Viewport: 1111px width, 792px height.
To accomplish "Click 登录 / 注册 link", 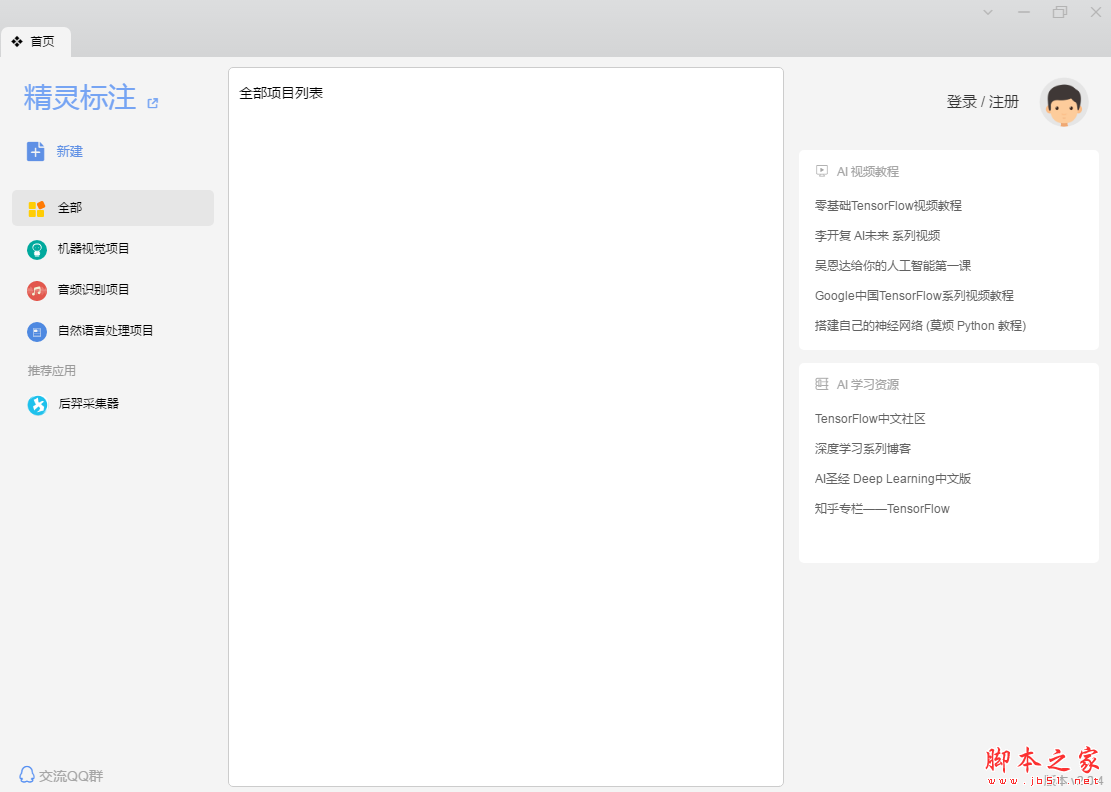I will point(982,102).
